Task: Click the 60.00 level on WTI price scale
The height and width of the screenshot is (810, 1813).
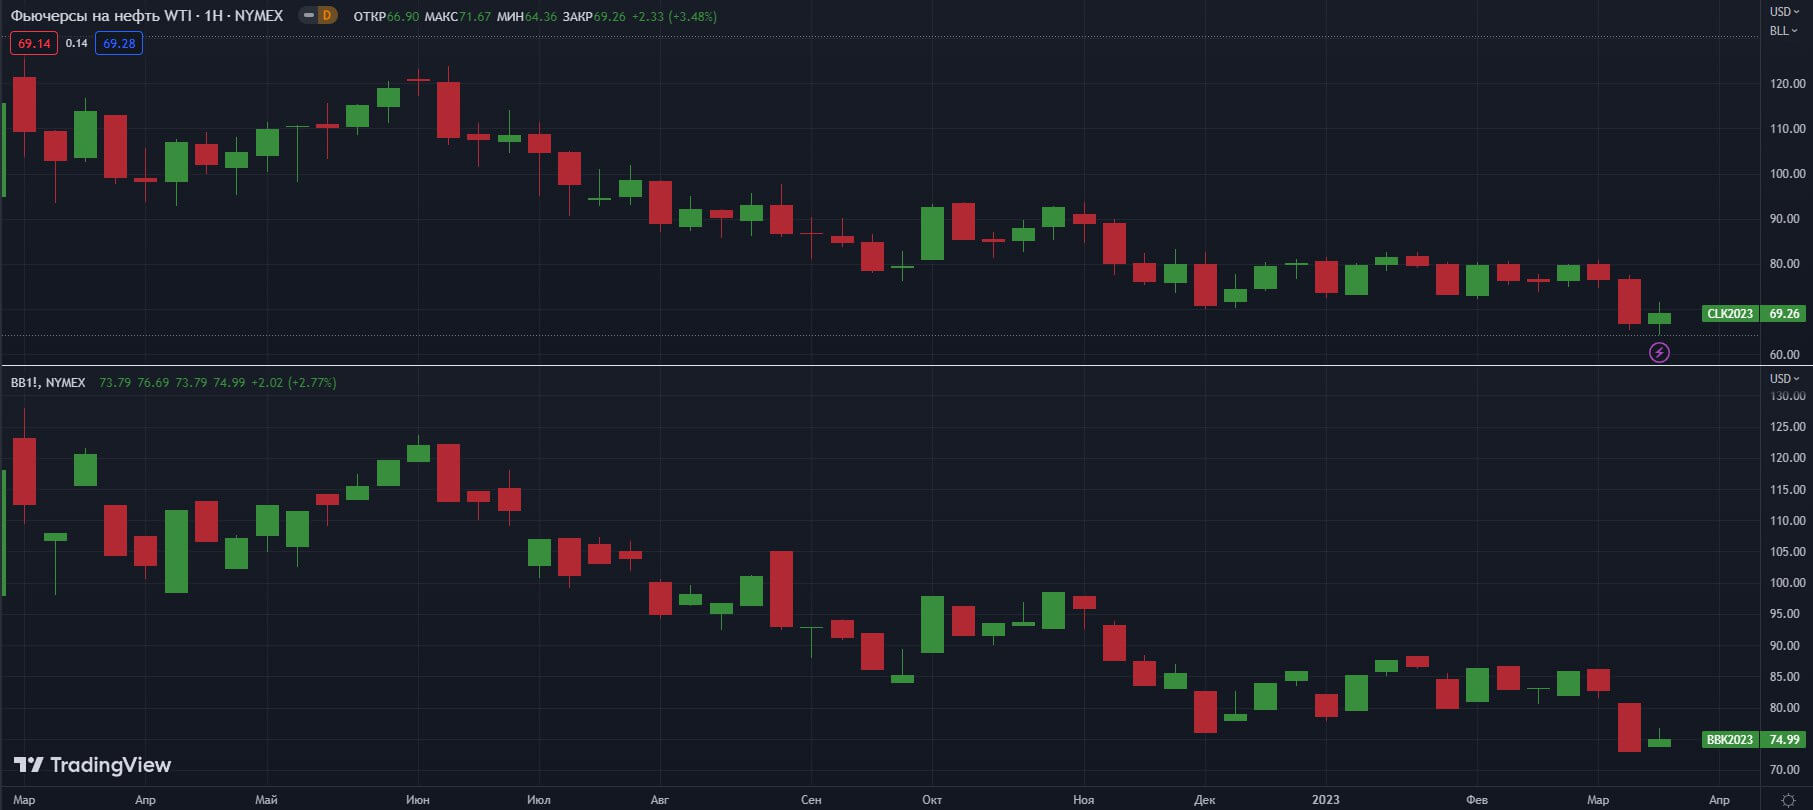Action: (1784, 354)
